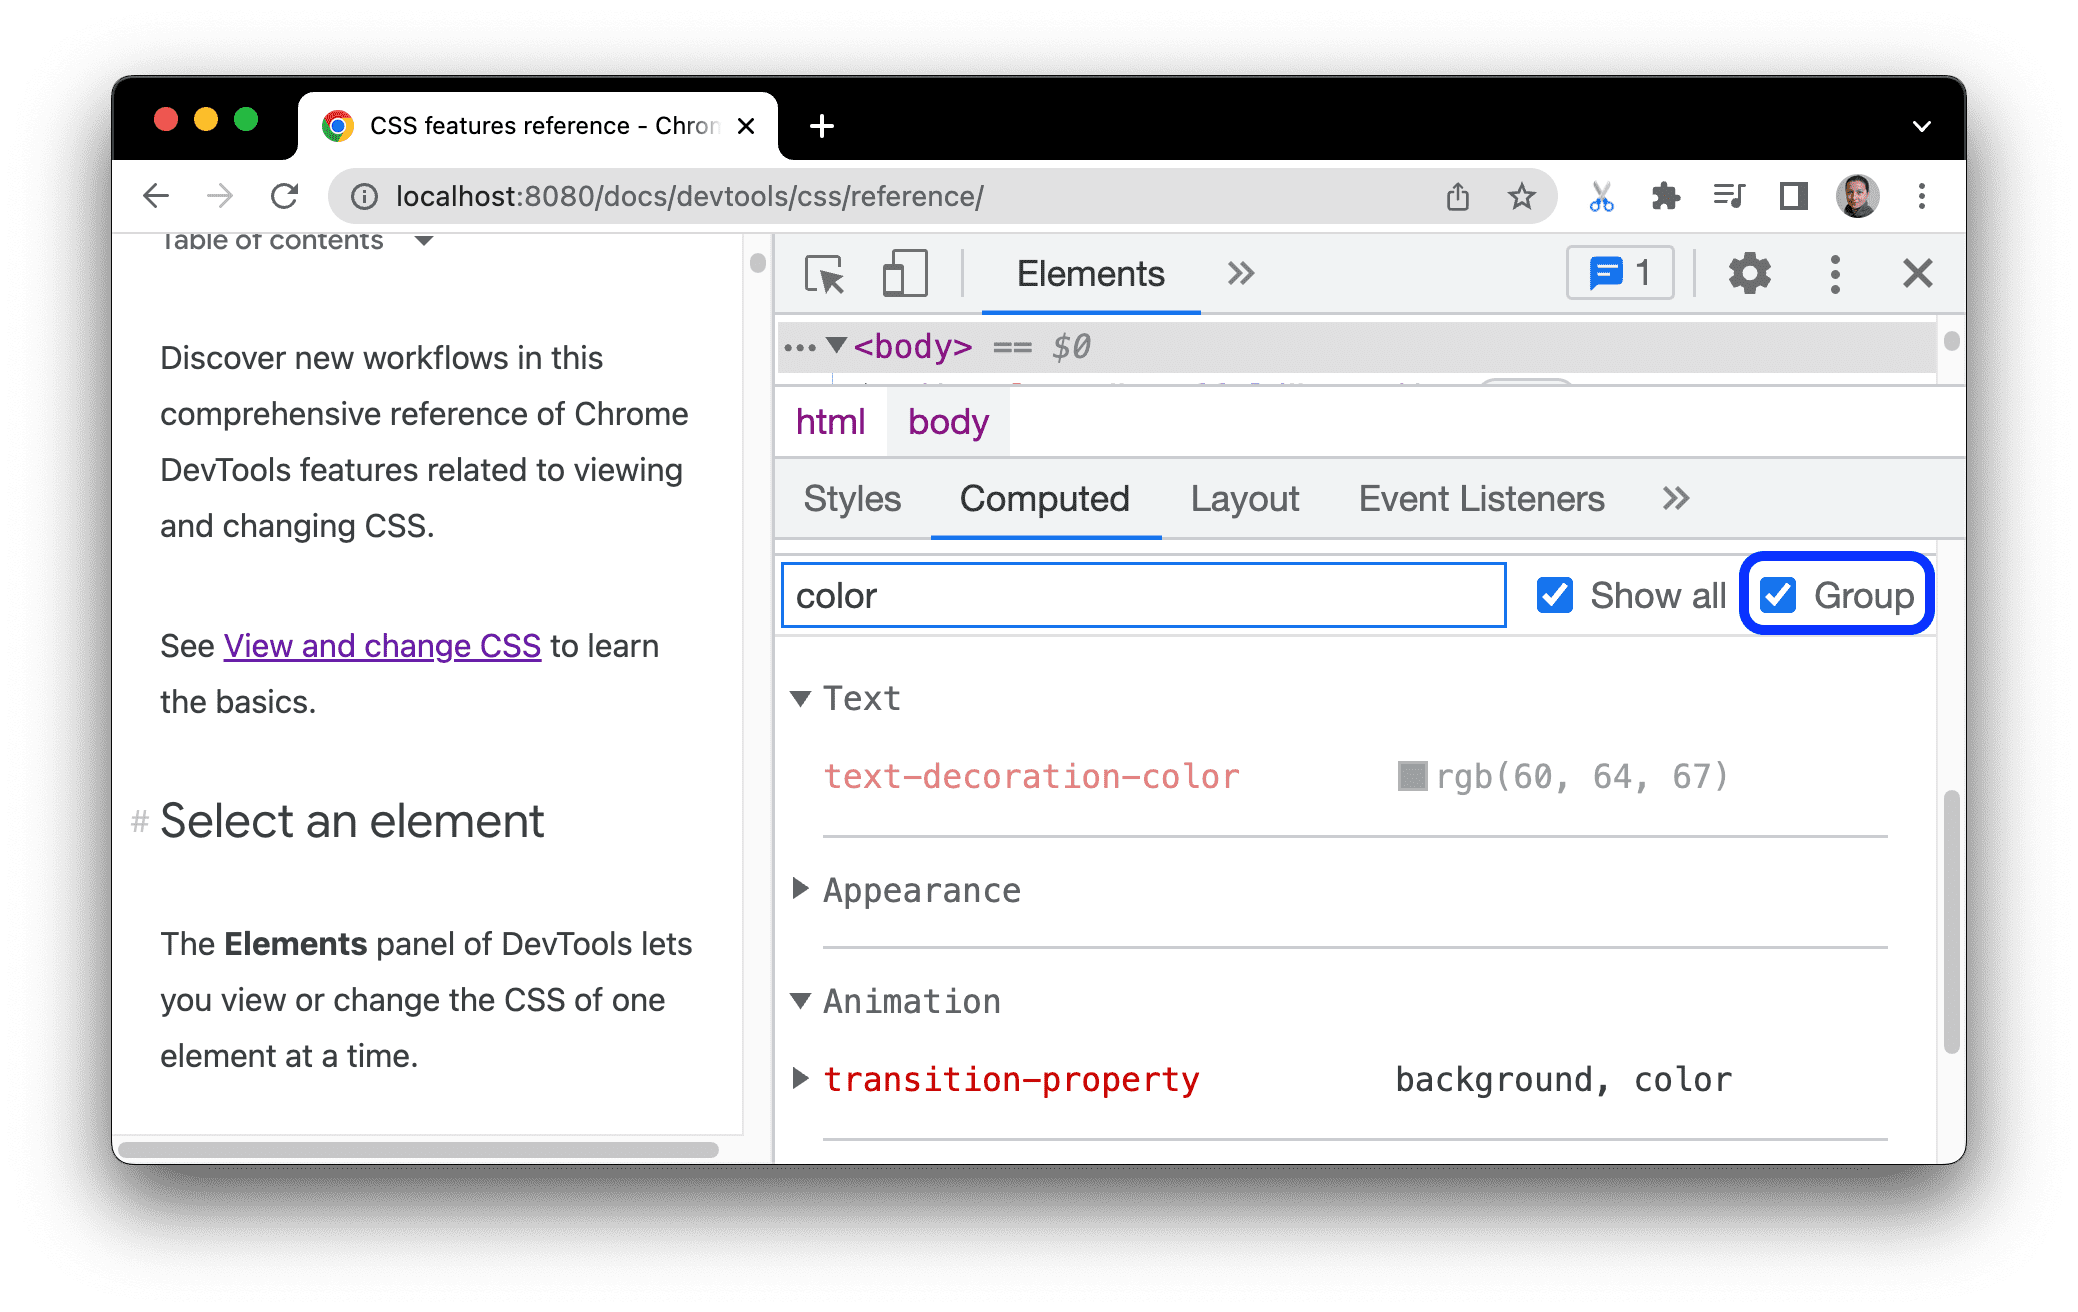2078x1312 pixels.
Task: Go back to previous page
Action: pyautogui.click(x=156, y=196)
